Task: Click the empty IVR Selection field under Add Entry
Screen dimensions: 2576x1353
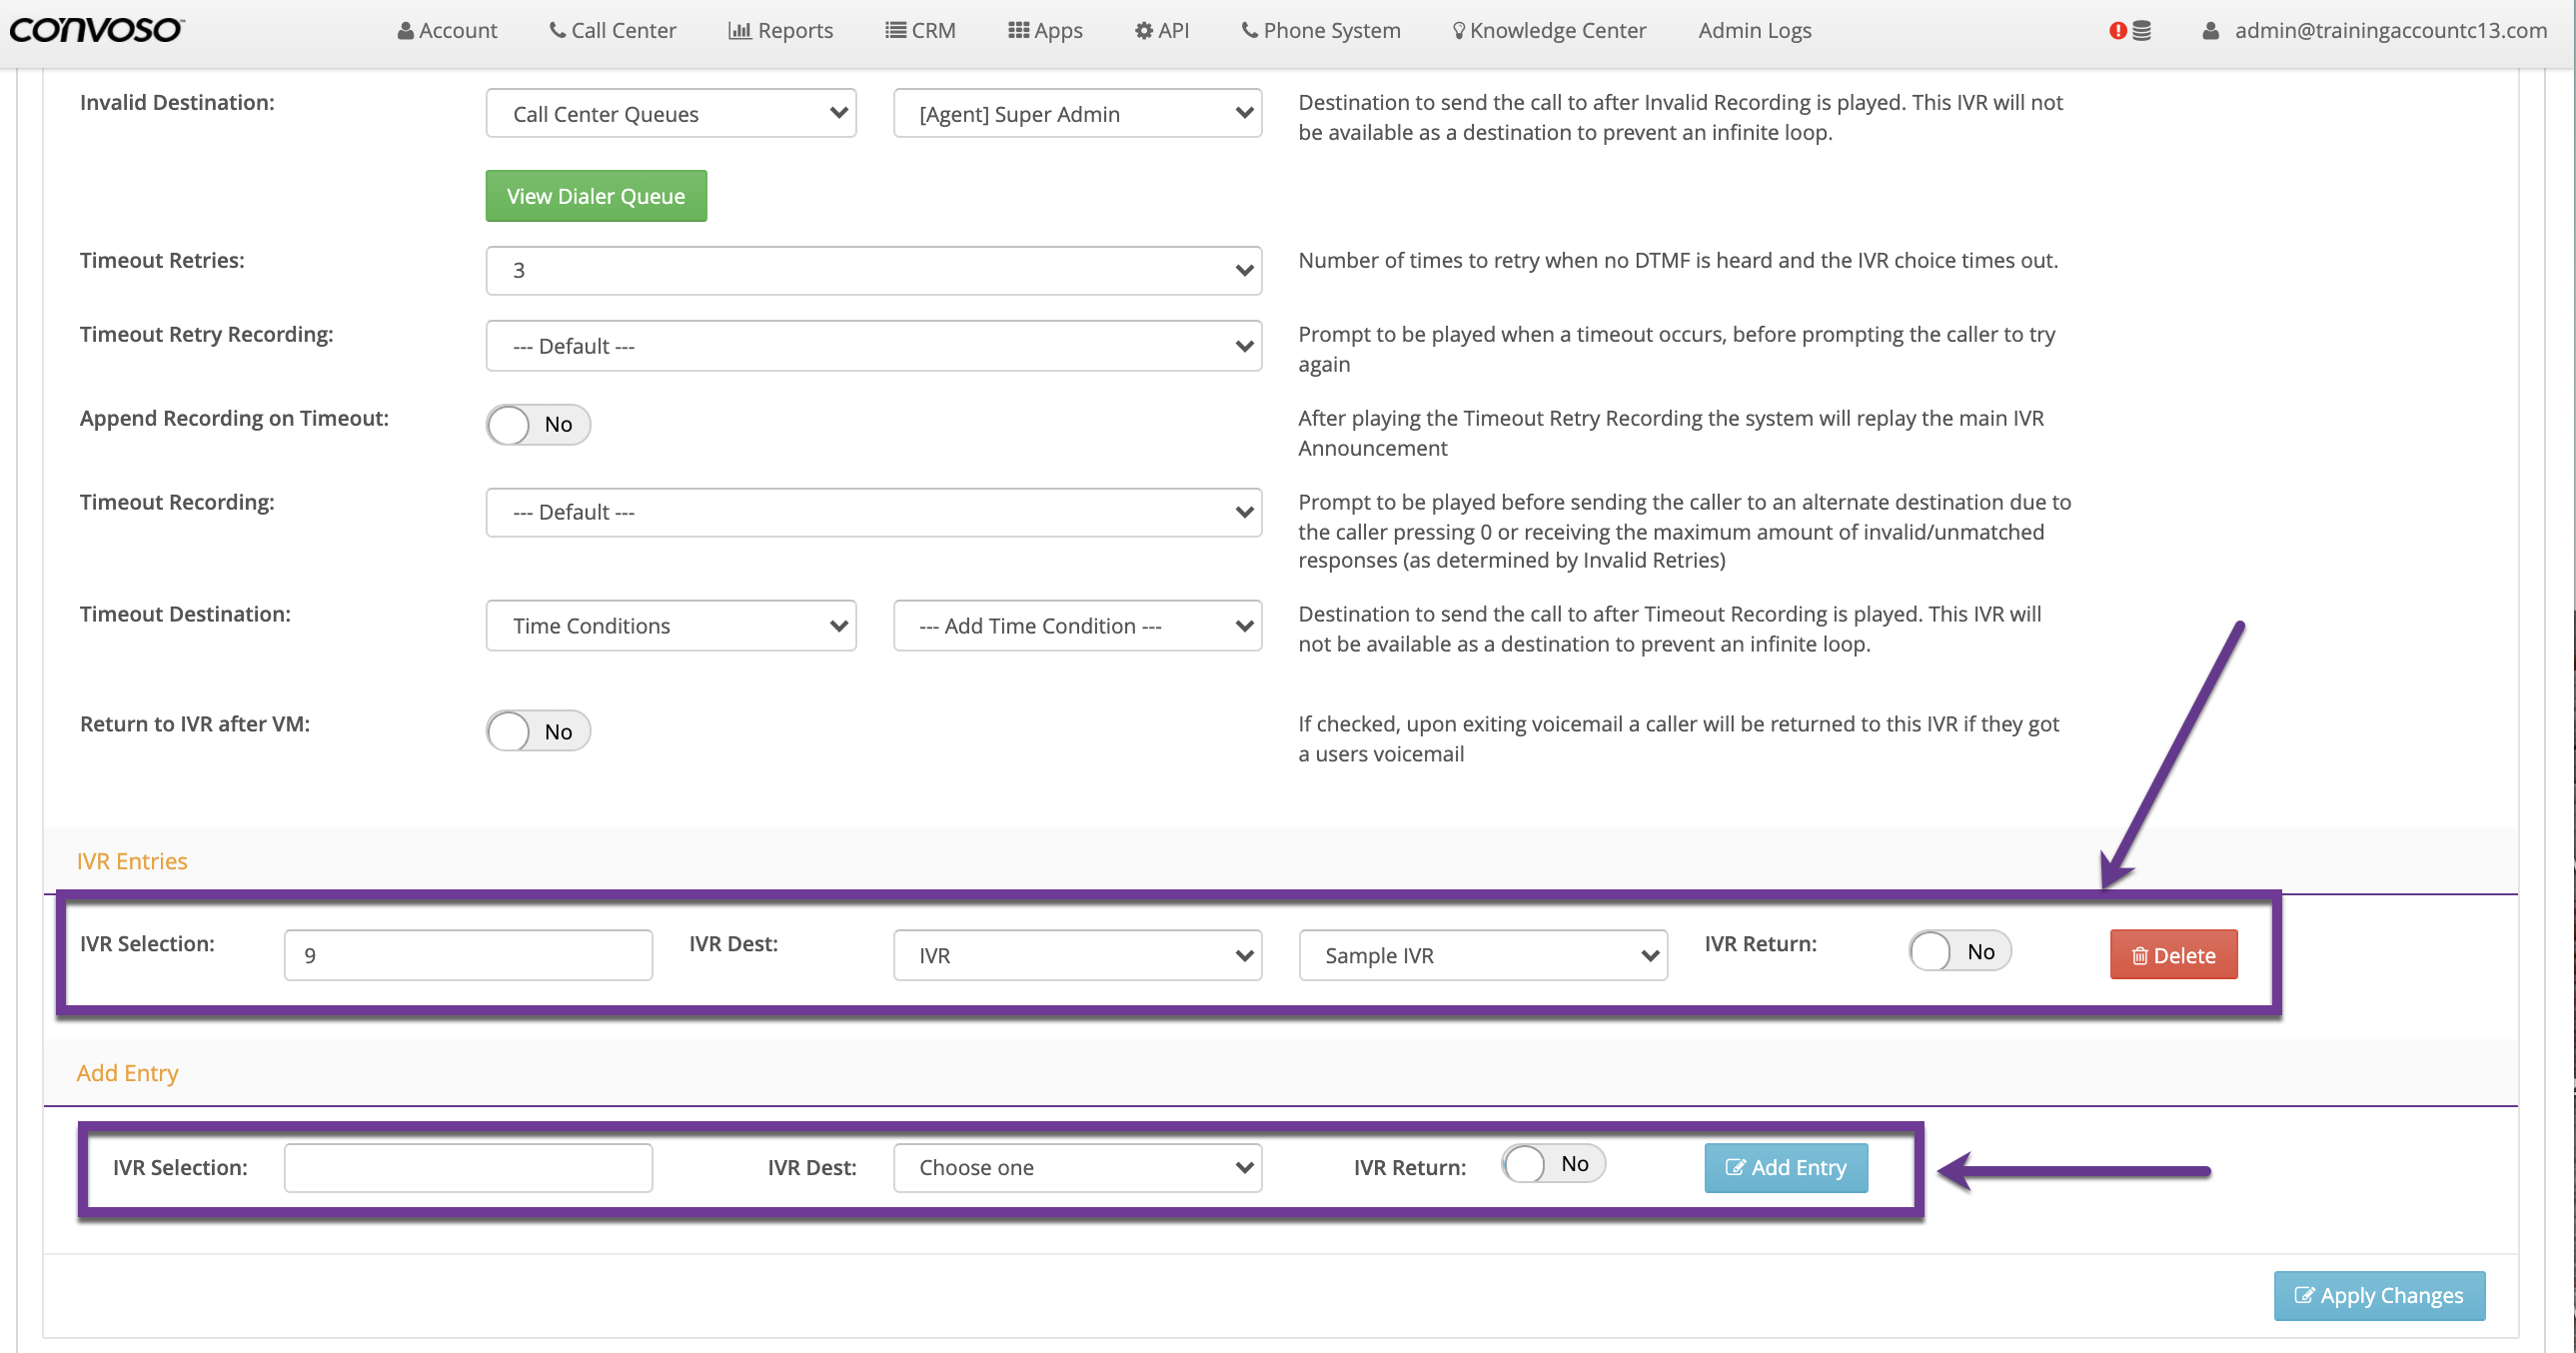Action: [x=468, y=1167]
